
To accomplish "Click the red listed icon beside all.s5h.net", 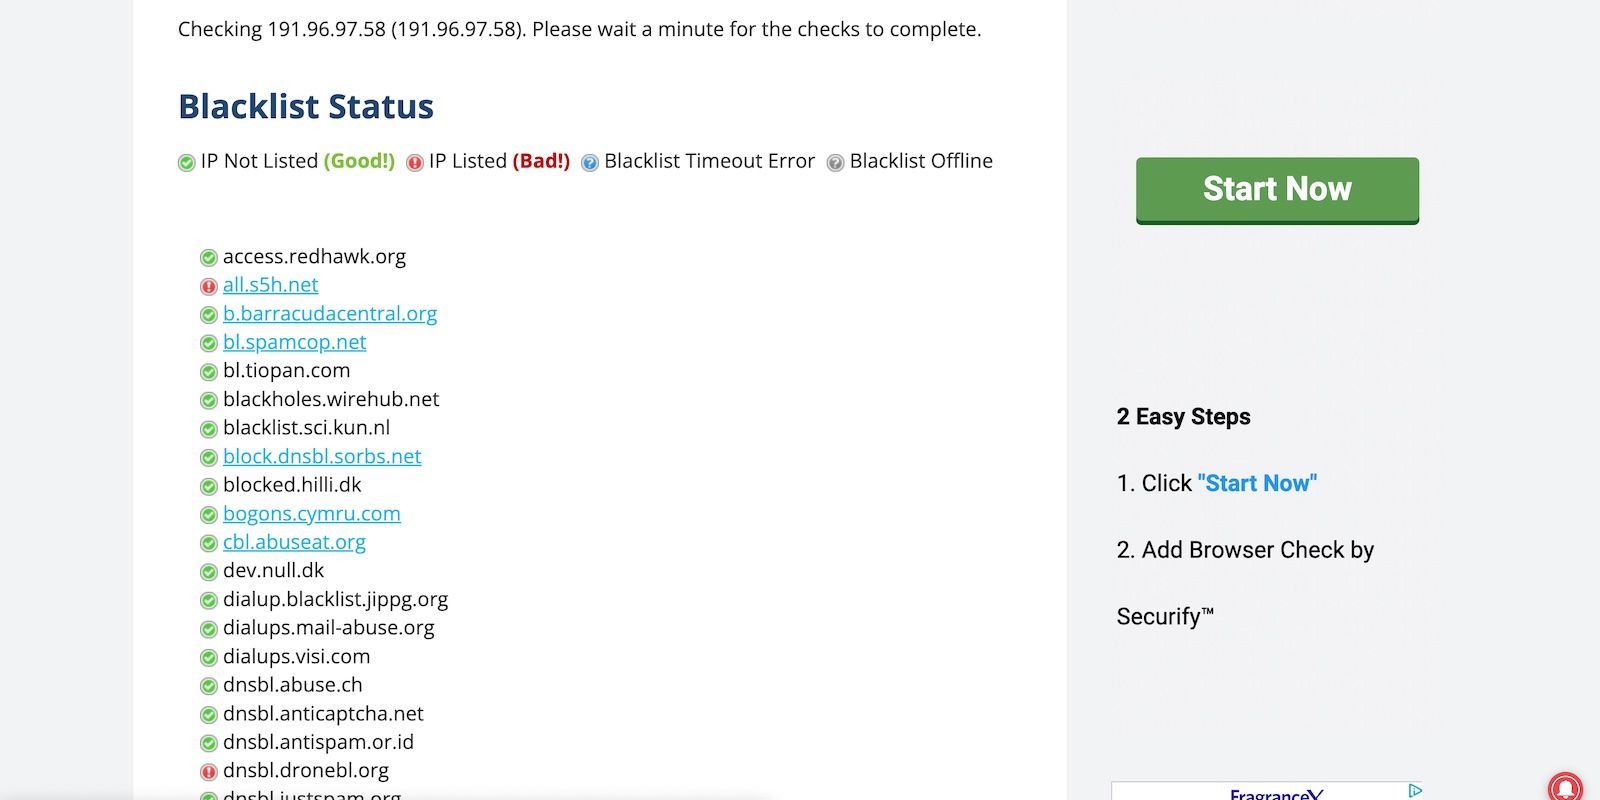I will tap(208, 287).
